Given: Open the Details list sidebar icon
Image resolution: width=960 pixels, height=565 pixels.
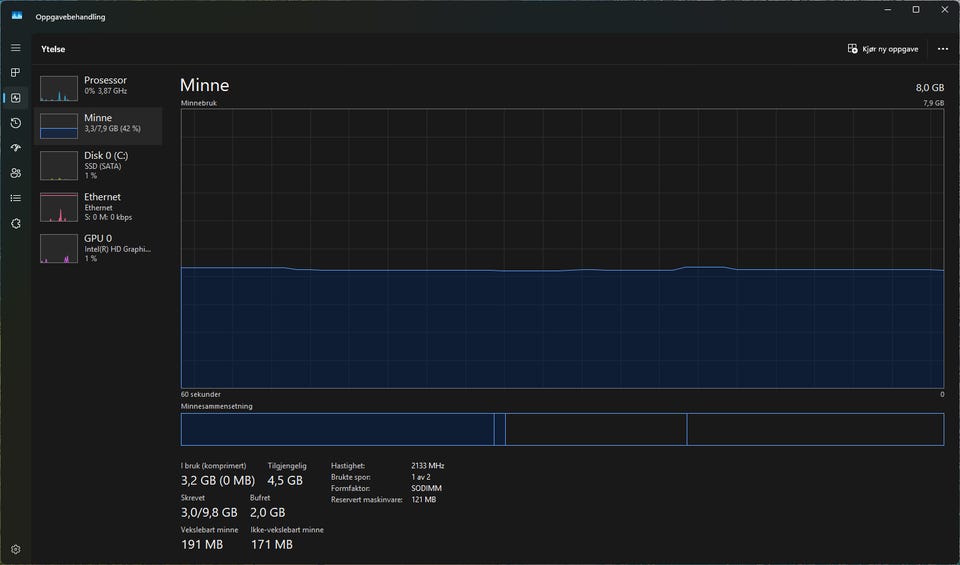Looking at the screenshot, I should click(x=15, y=198).
